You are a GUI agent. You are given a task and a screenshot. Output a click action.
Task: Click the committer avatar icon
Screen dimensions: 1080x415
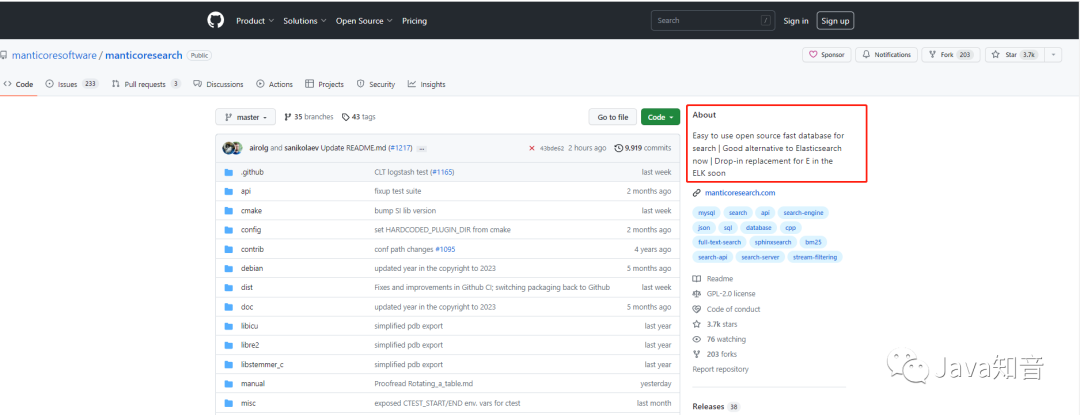[232, 148]
